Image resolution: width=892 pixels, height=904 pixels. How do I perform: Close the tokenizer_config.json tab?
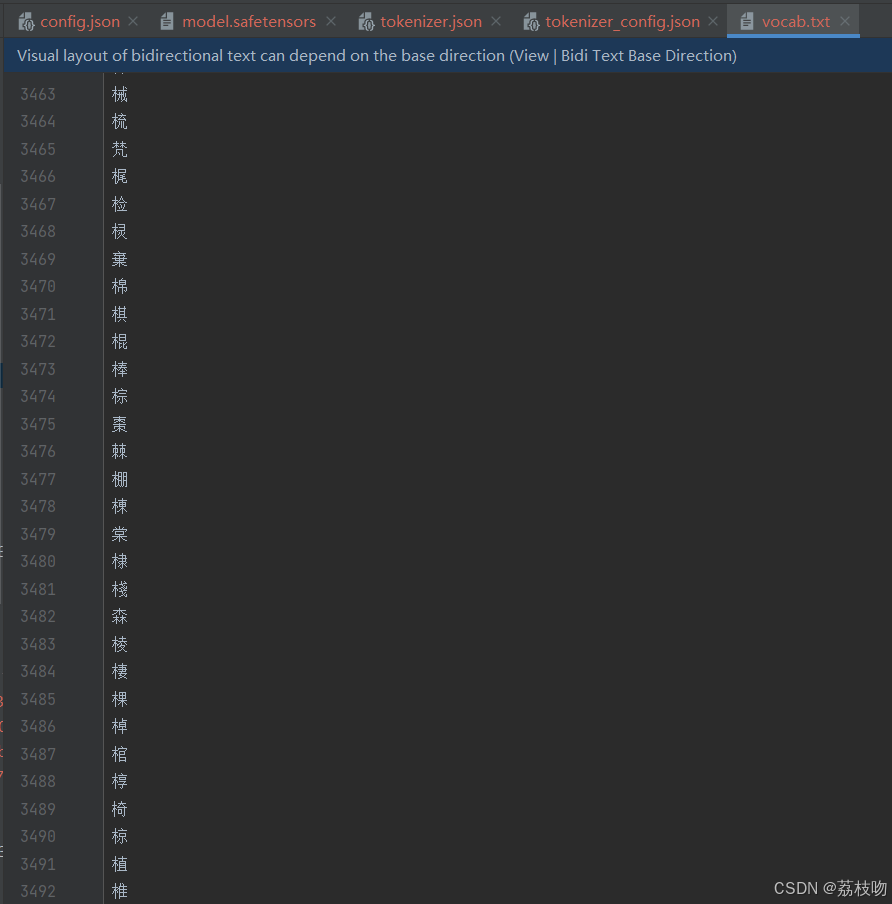713,21
